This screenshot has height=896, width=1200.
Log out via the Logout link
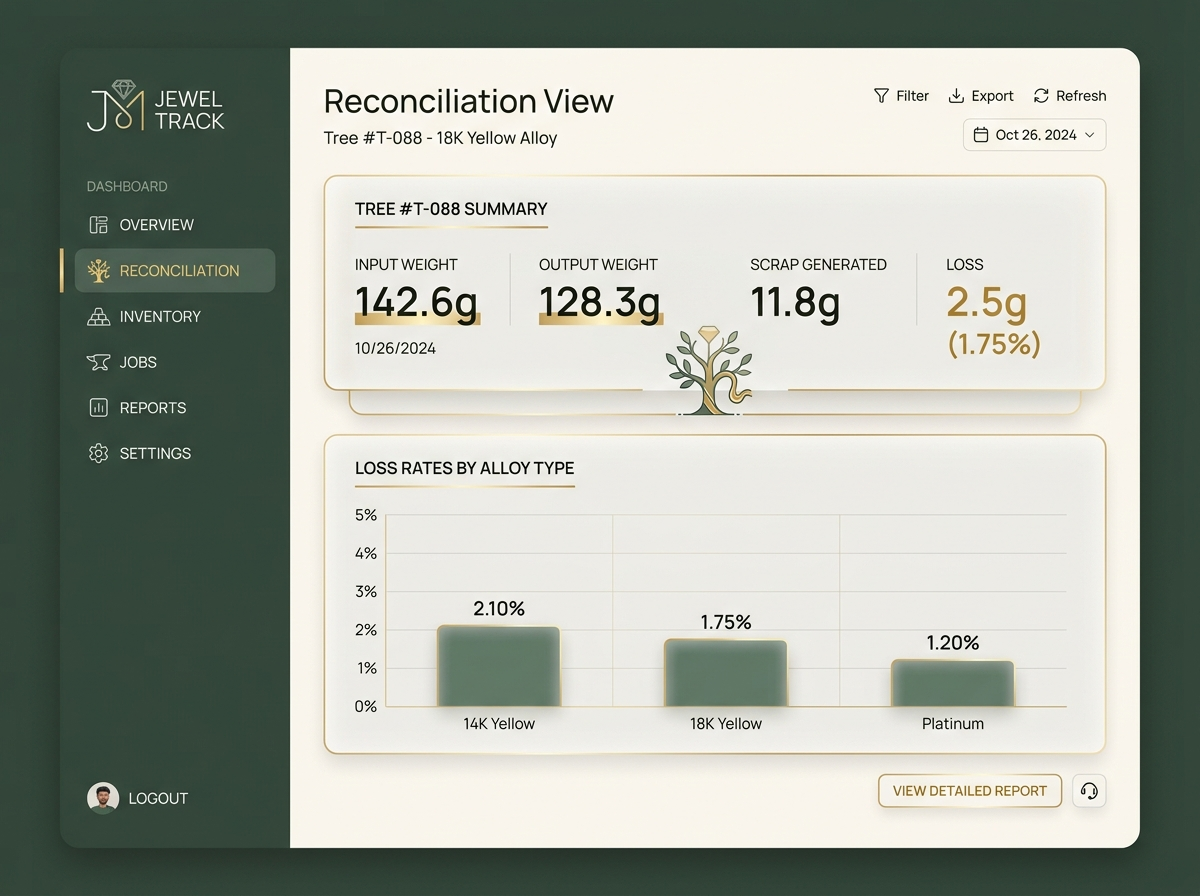pos(158,798)
